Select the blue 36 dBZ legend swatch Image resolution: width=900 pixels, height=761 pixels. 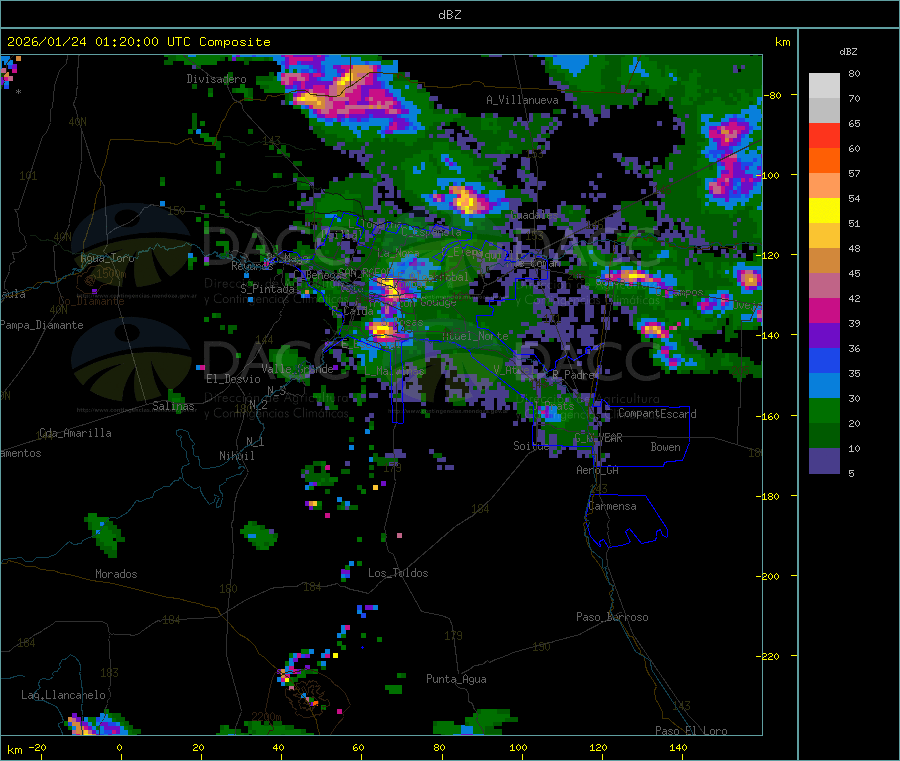coord(824,360)
